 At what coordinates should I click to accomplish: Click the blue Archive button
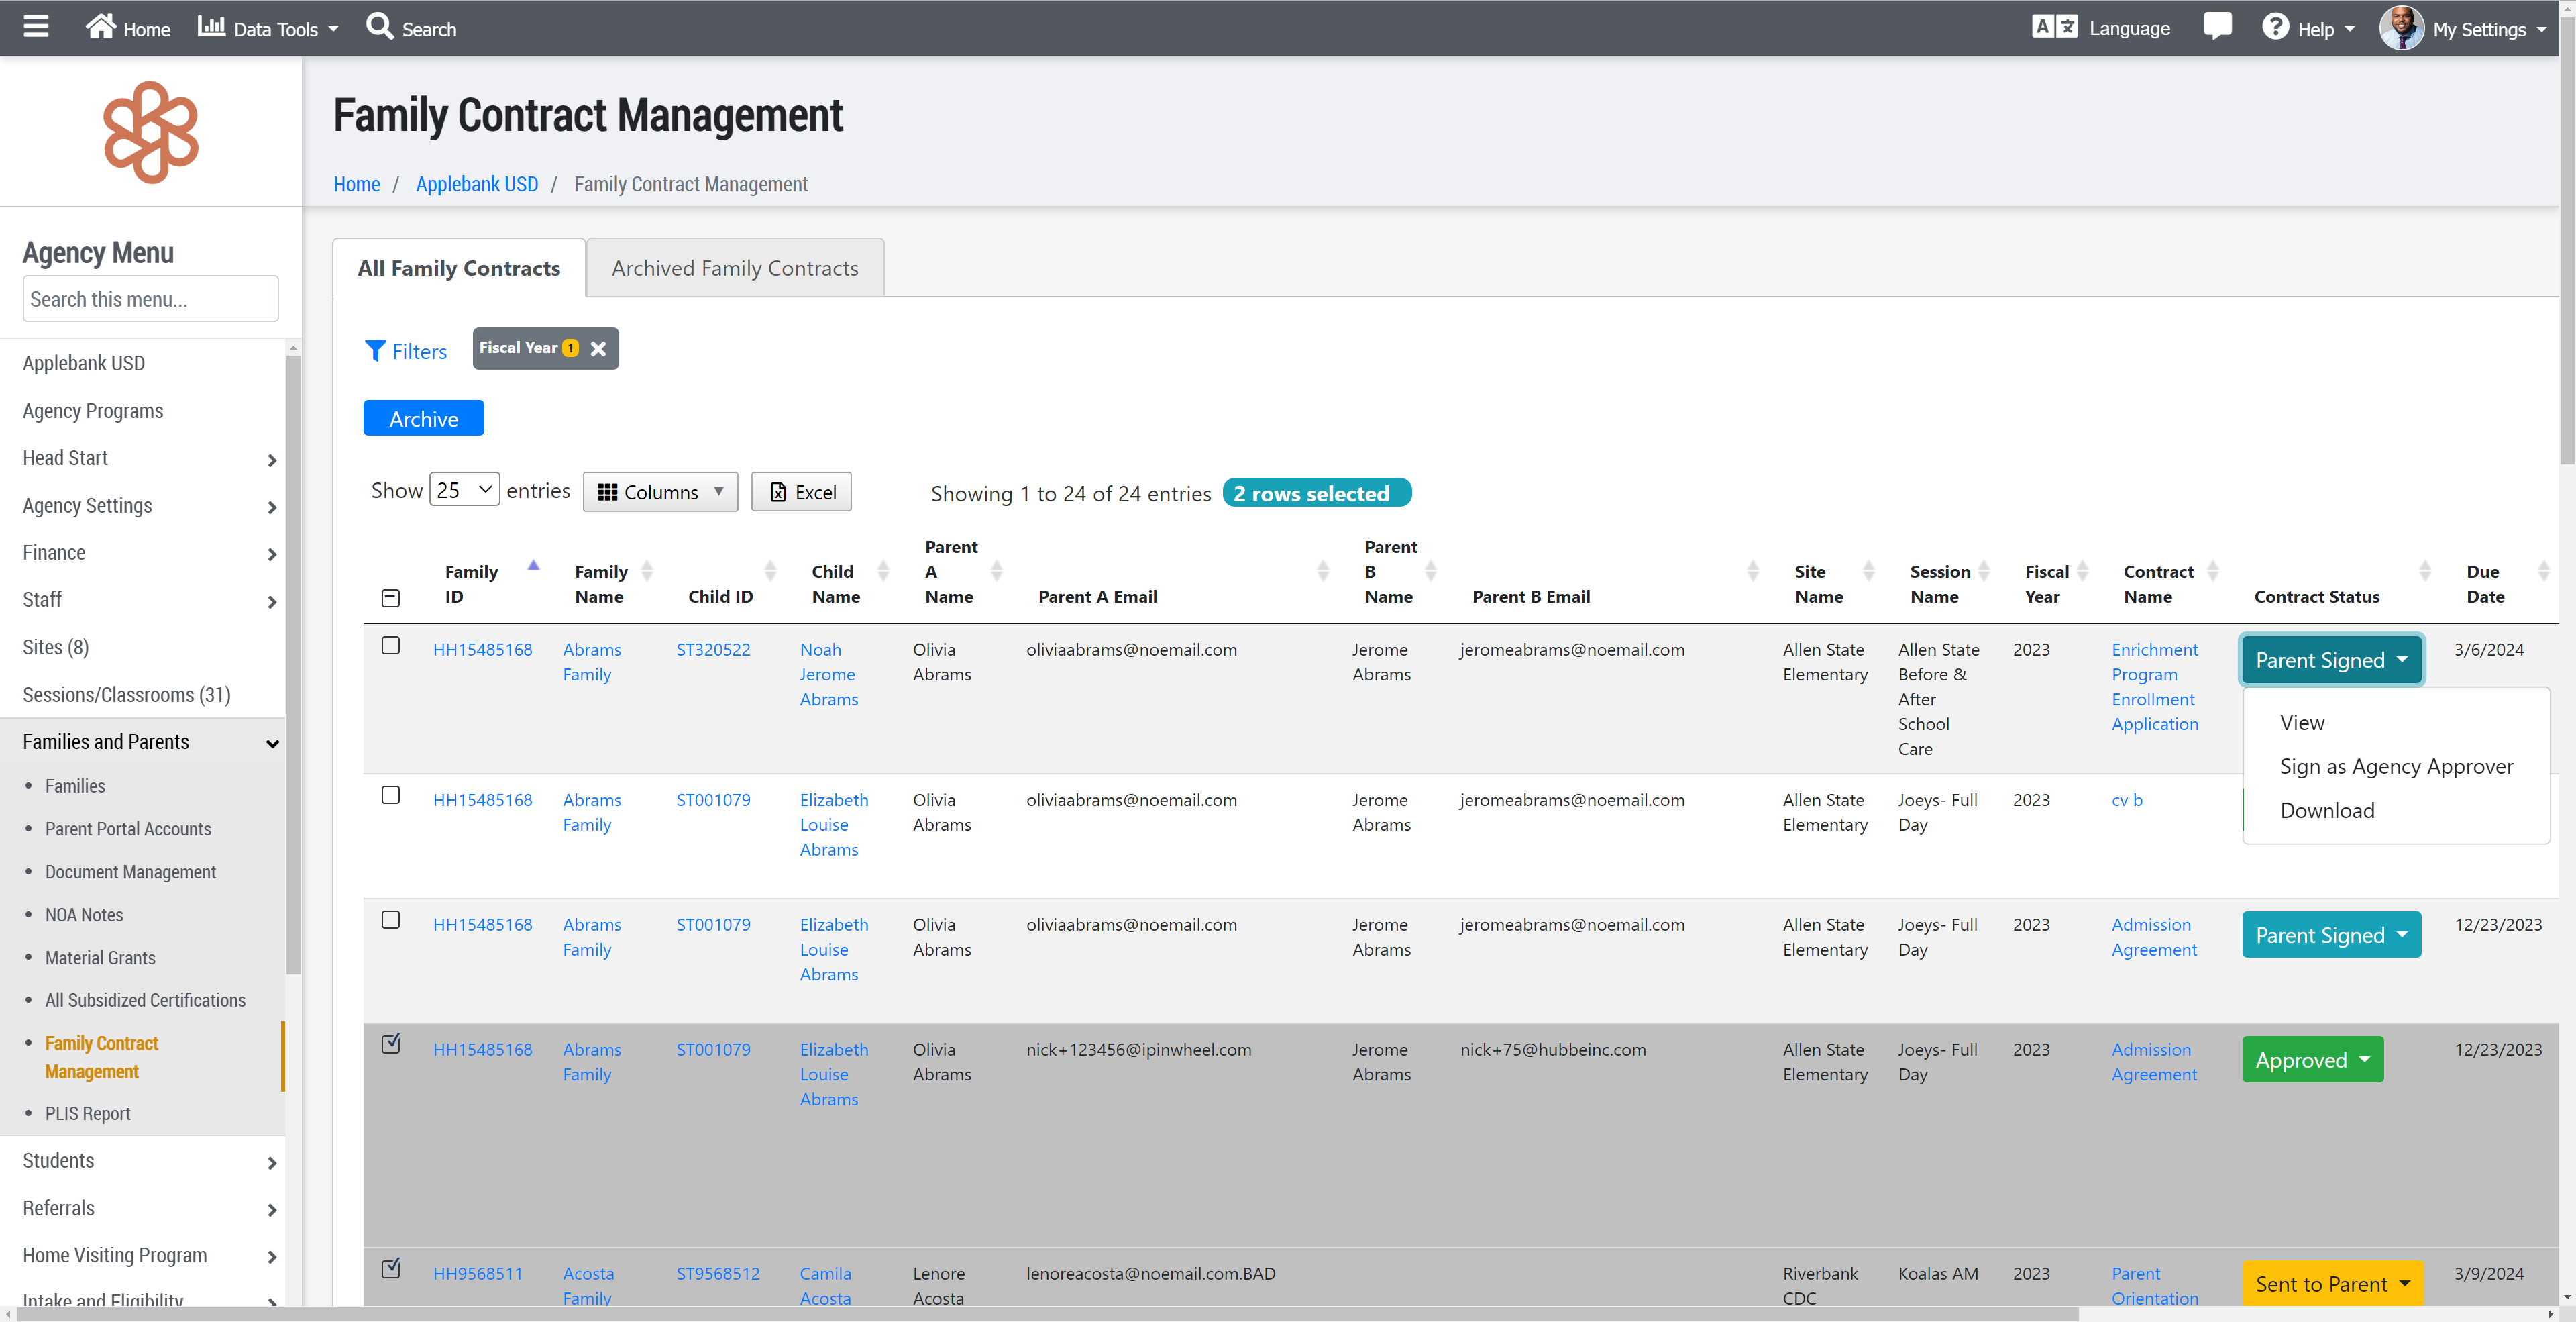click(x=423, y=418)
